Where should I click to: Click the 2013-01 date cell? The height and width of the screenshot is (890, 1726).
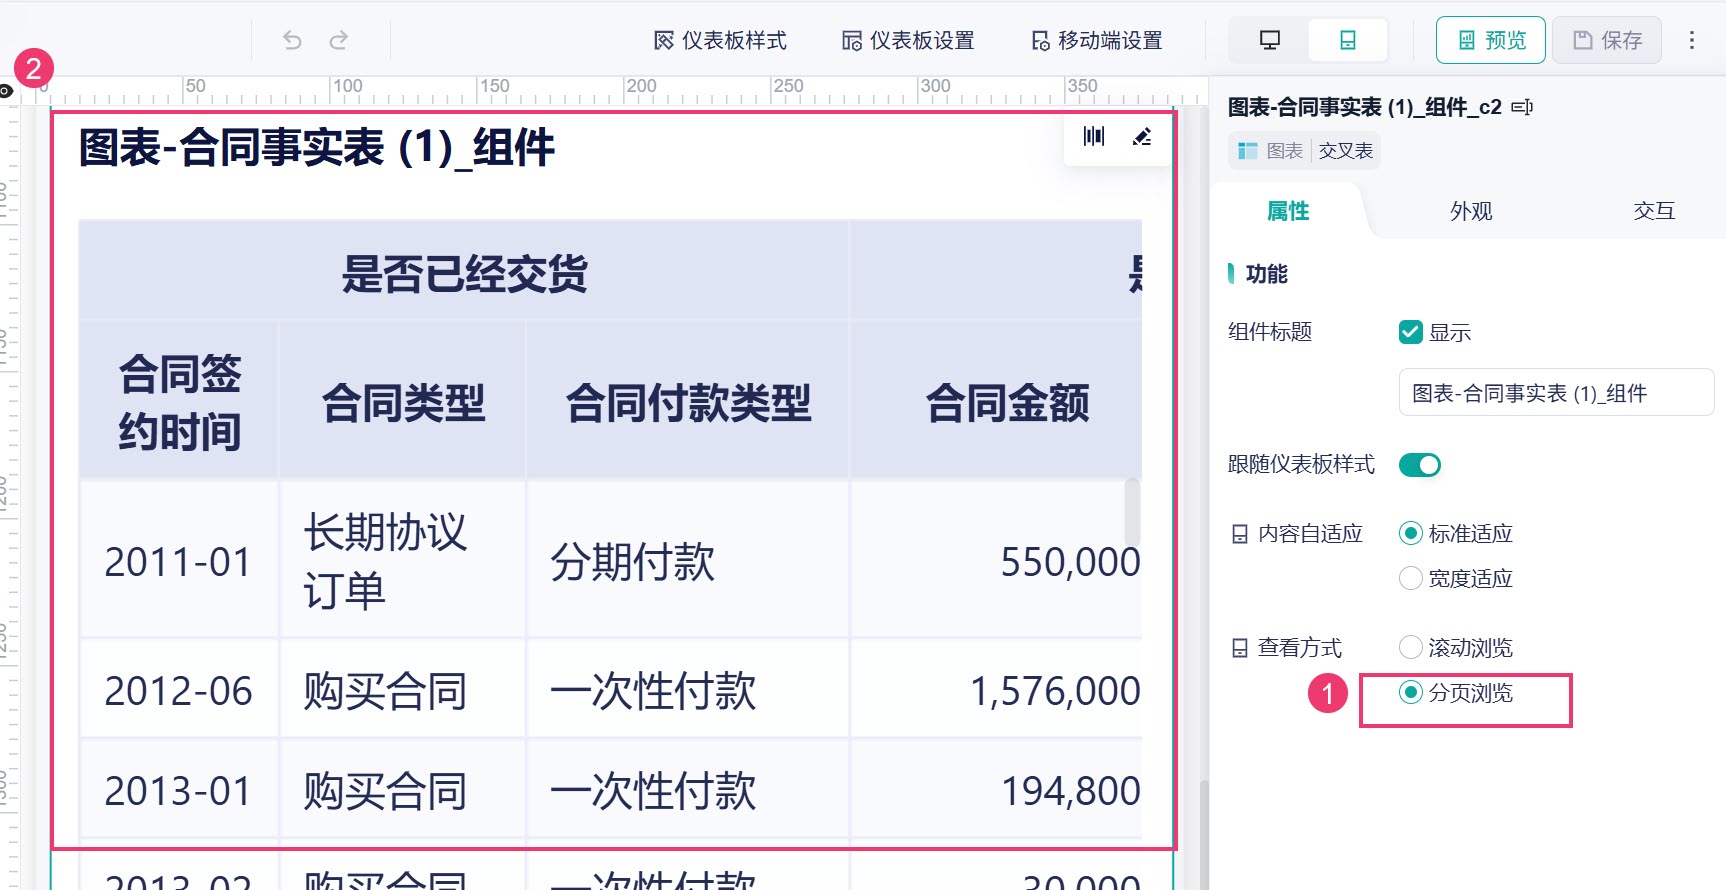[179, 791]
